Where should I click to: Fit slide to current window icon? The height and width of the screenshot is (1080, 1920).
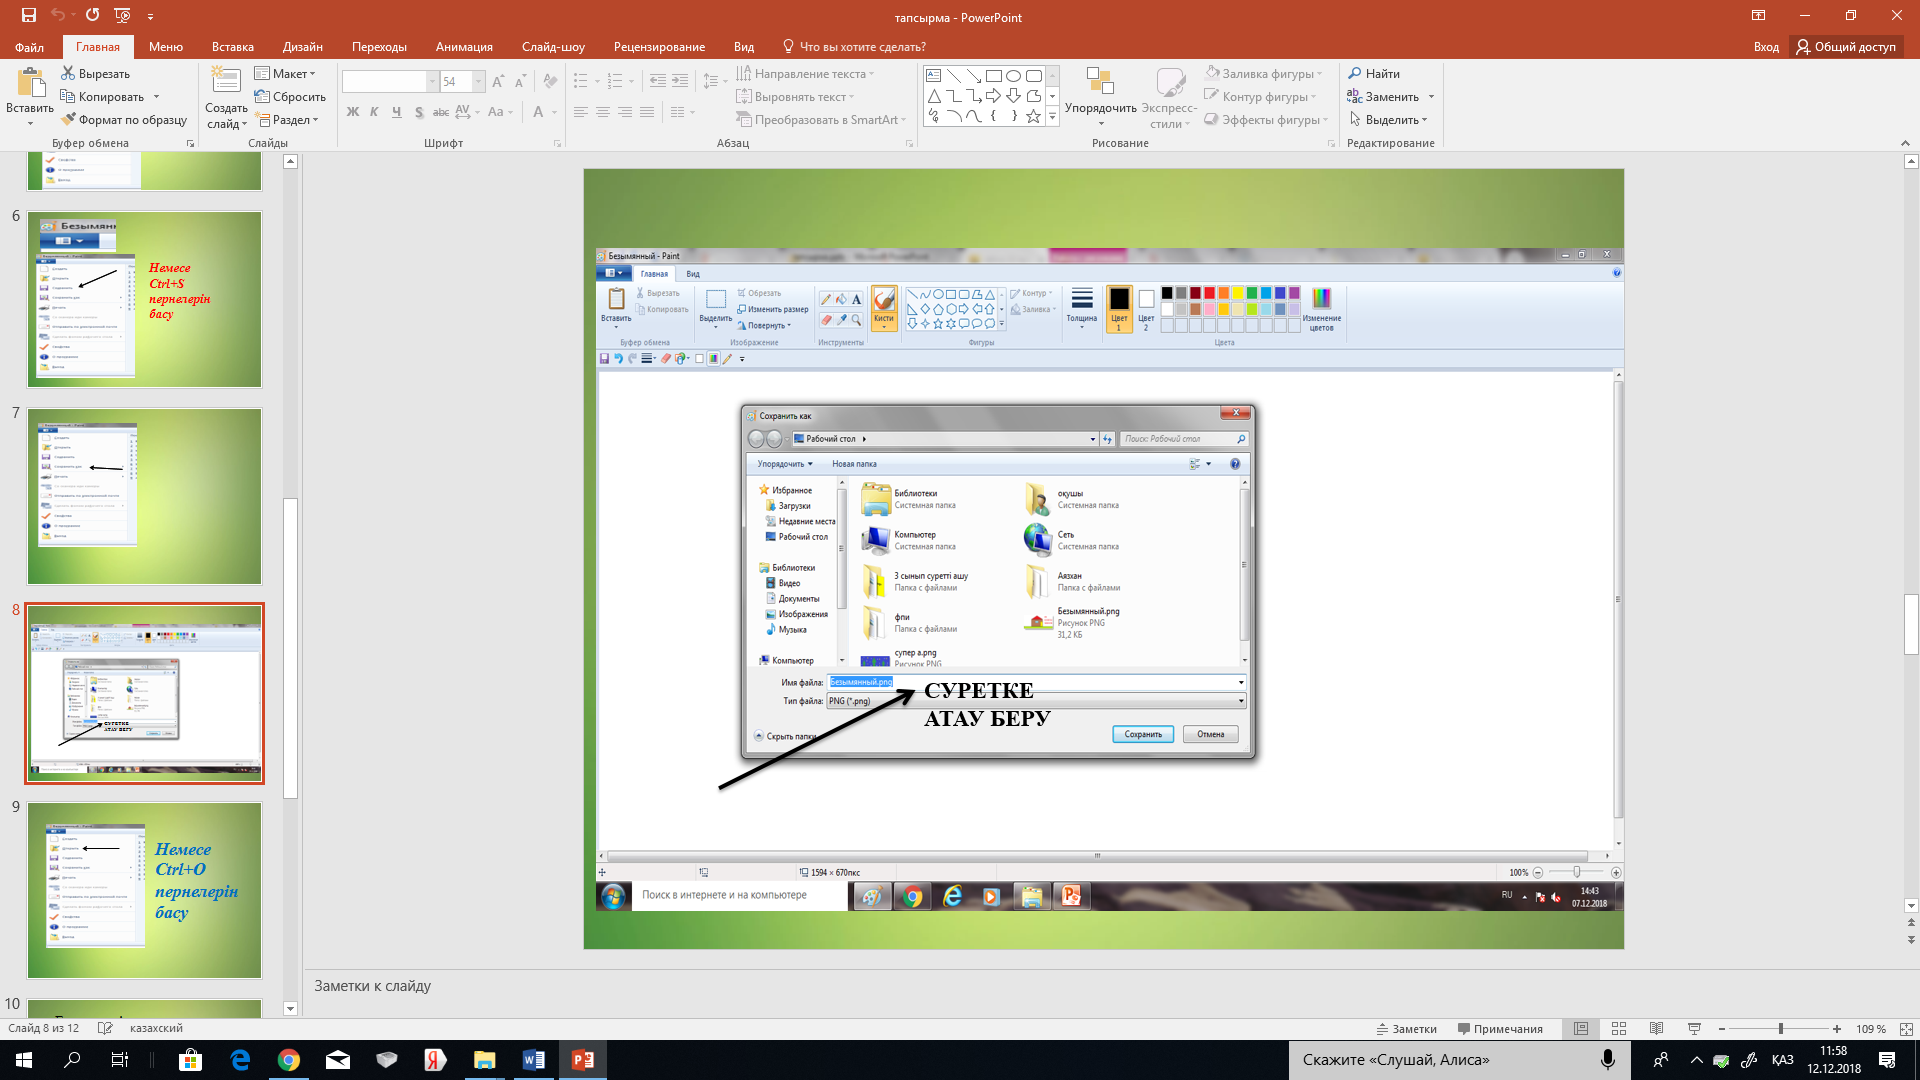[x=1905, y=1028]
